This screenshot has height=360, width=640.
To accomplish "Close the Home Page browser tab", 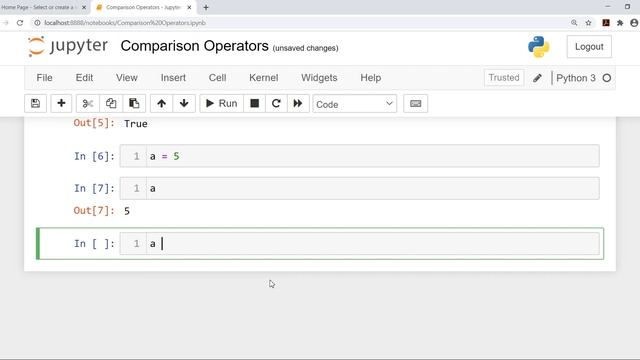I will [x=84, y=7].
